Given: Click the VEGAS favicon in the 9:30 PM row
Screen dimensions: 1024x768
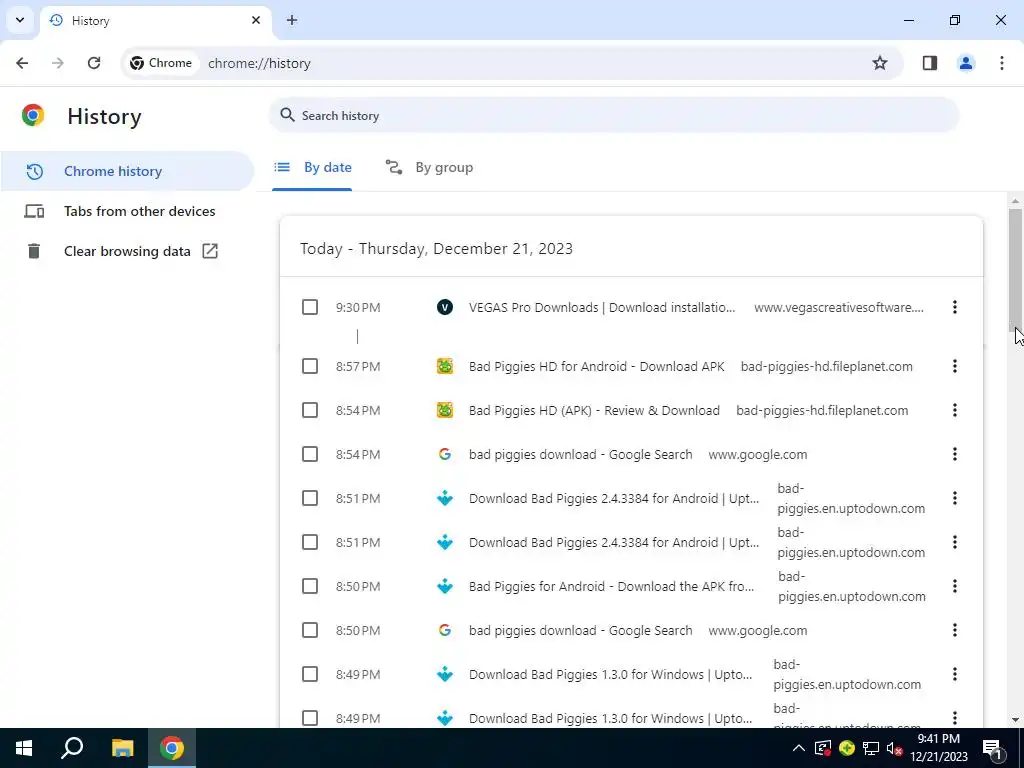Looking at the screenshot, I should (445, 307).
